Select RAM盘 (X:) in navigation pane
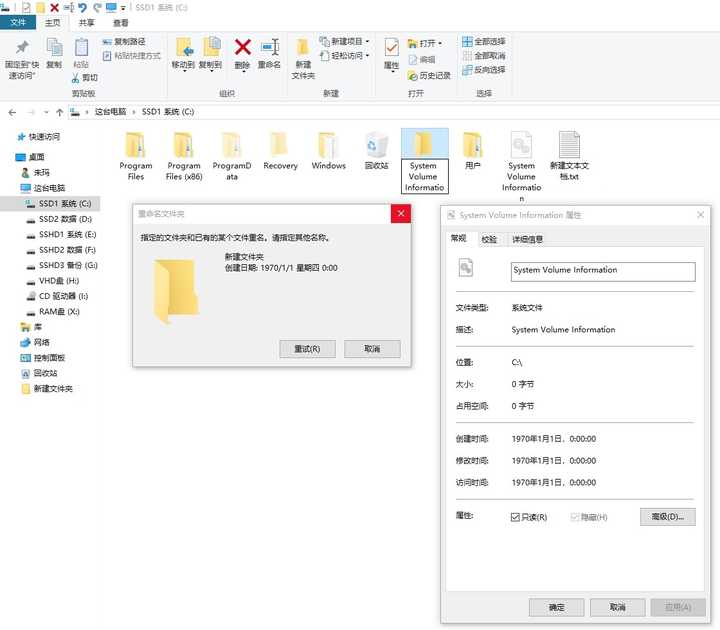720x630 pixels. coord(52,312)
